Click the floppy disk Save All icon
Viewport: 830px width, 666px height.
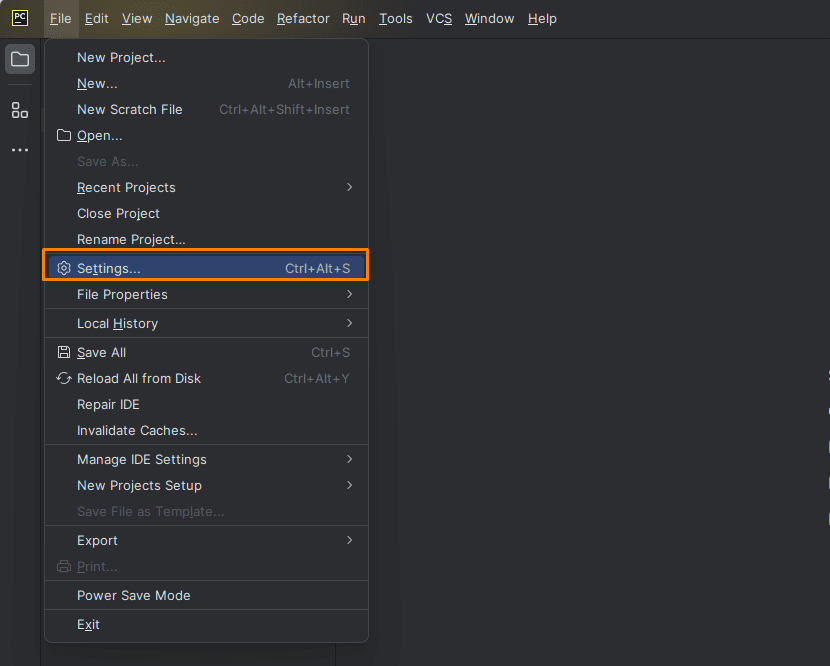click(64, 353)
